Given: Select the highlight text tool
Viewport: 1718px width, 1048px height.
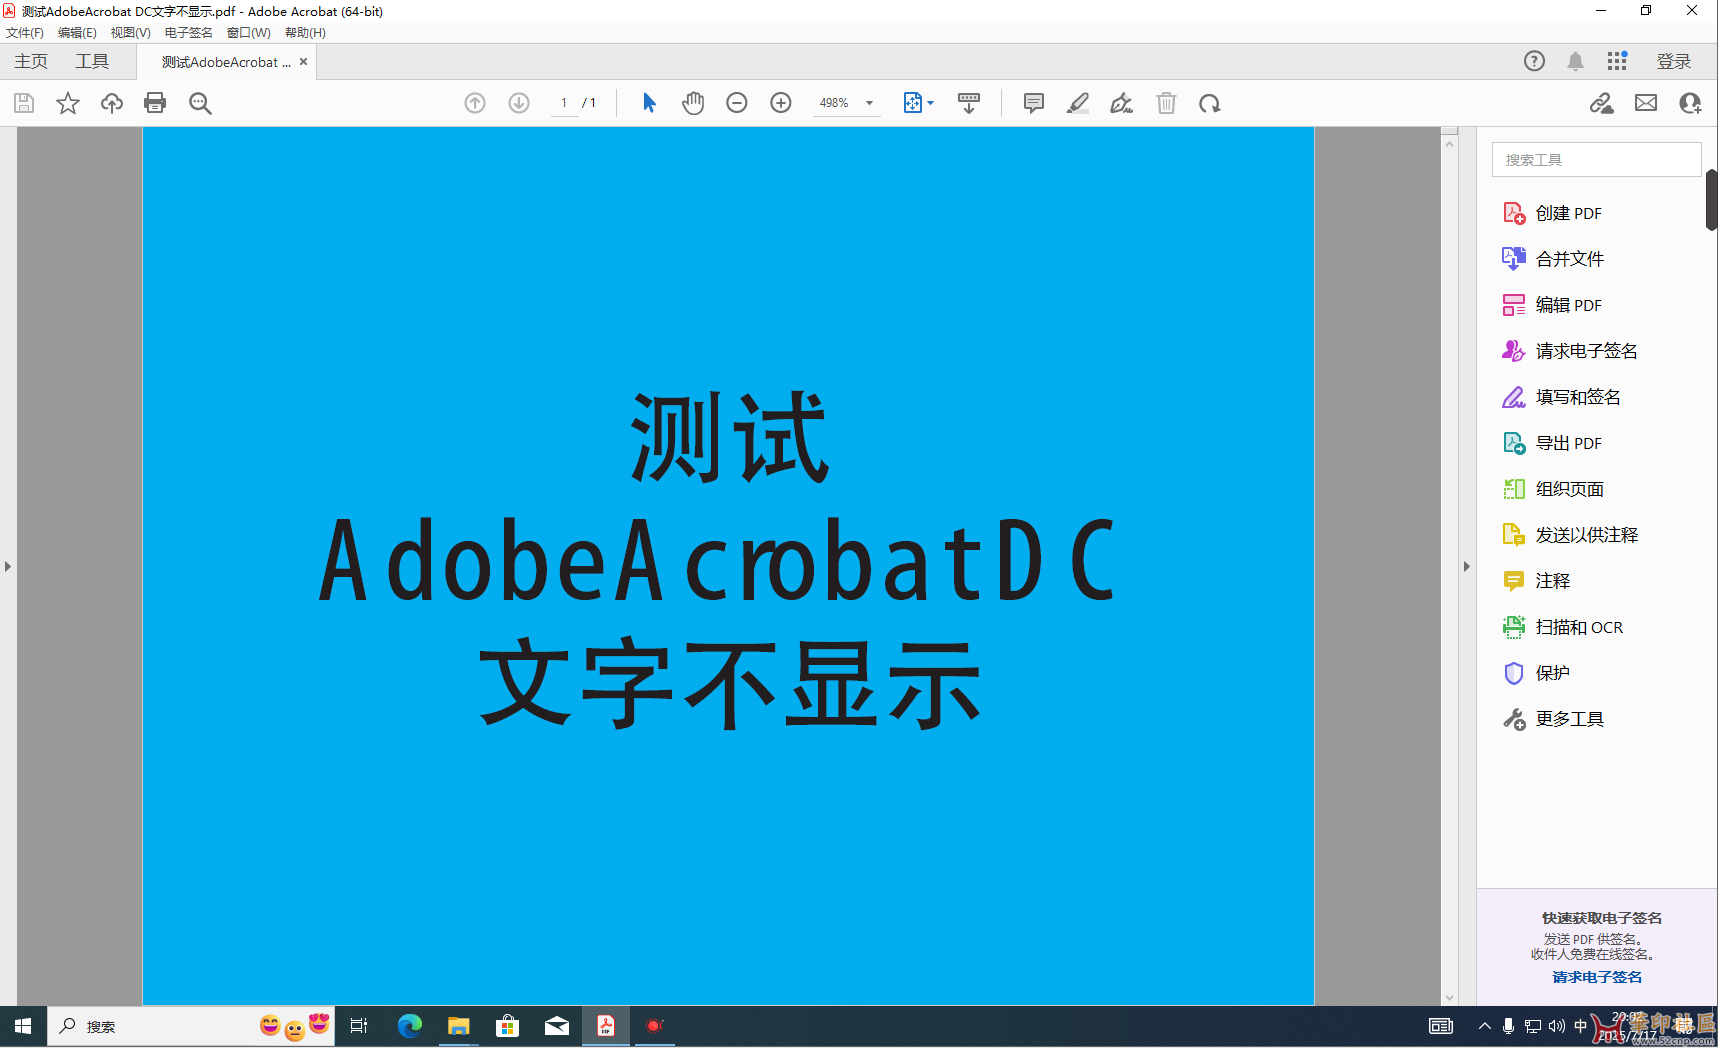Looking at the screenshot, I should tap(1077, 103).
